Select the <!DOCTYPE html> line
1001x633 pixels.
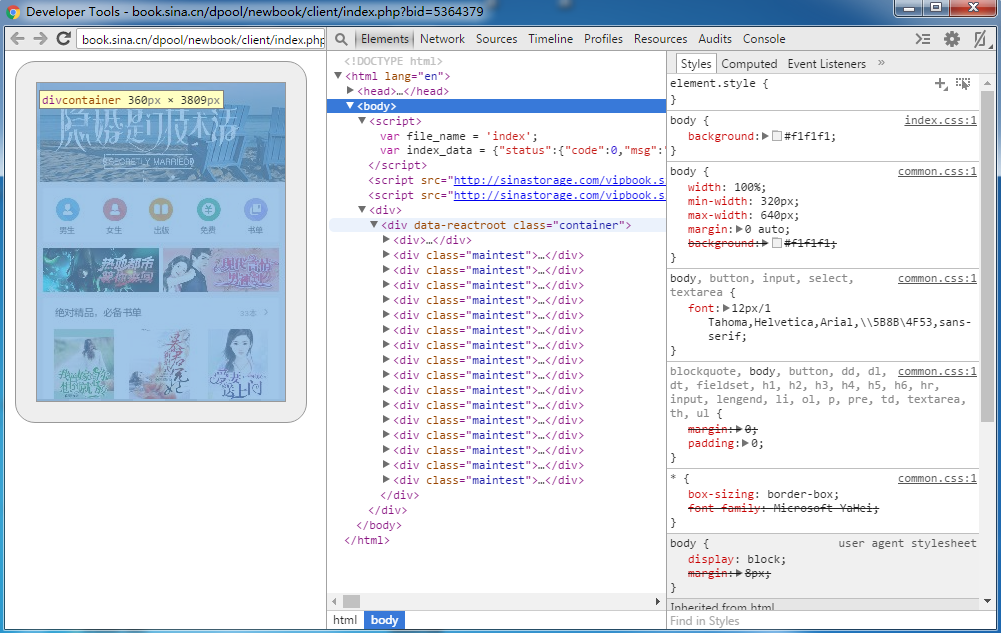393,61
